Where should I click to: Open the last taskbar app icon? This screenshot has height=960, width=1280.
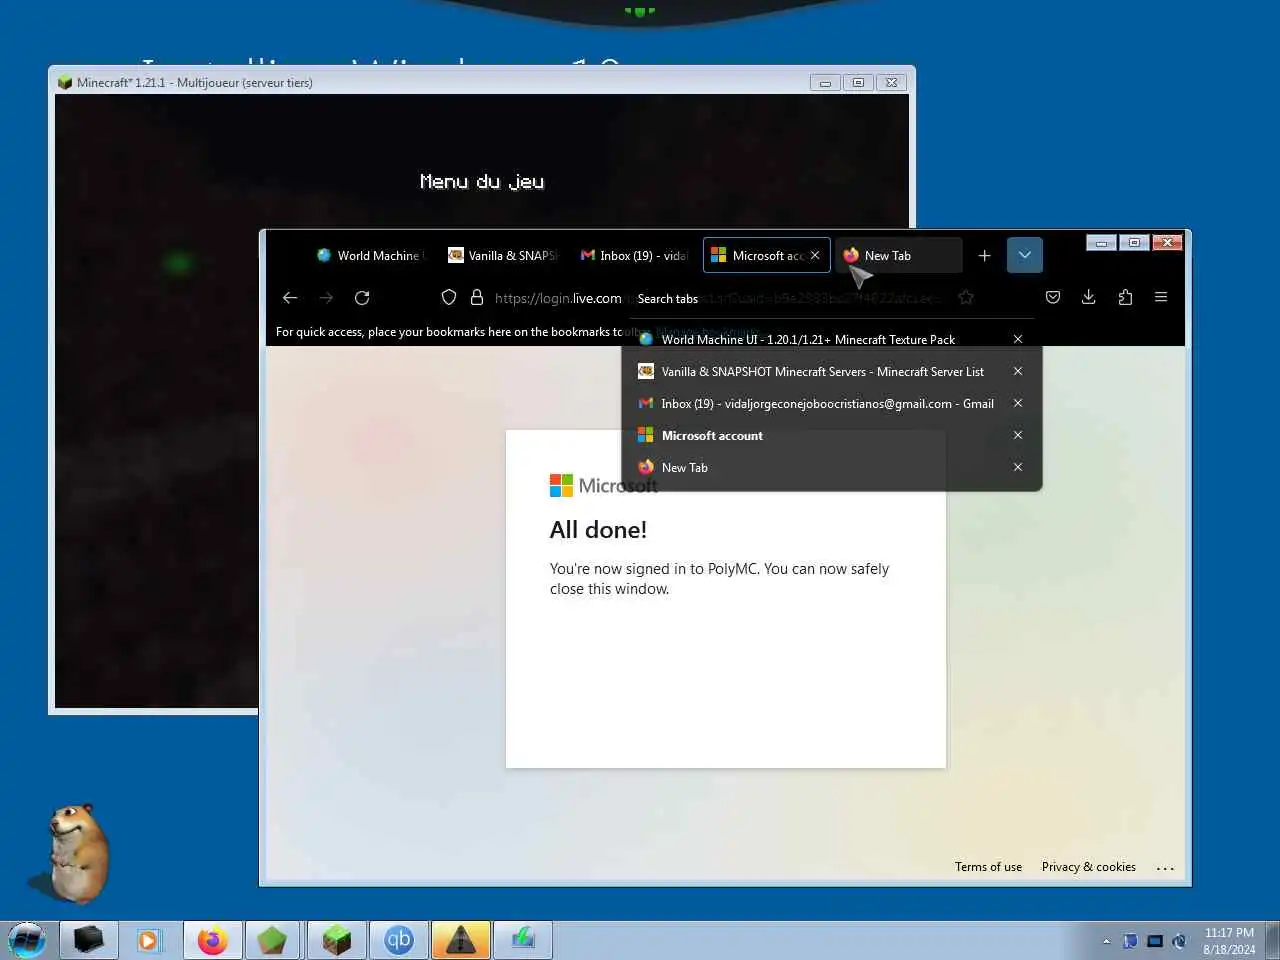click(x=522, y=940)
